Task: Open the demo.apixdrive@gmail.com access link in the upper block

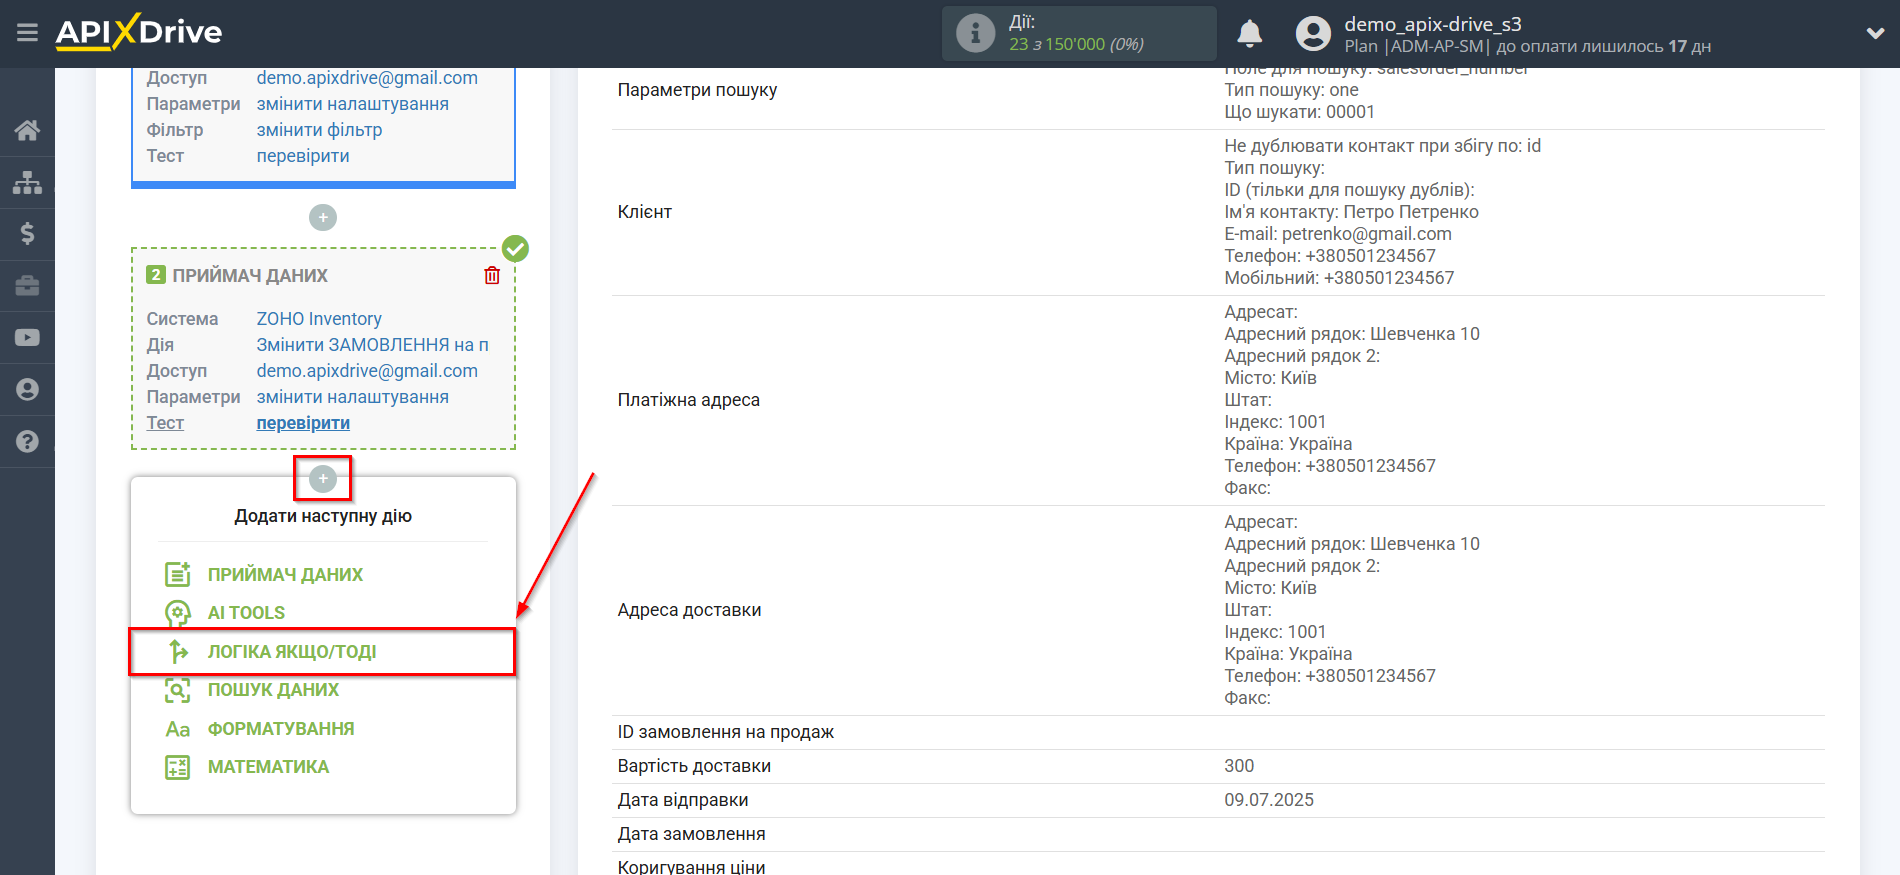Action: click(x=367, y=78)
